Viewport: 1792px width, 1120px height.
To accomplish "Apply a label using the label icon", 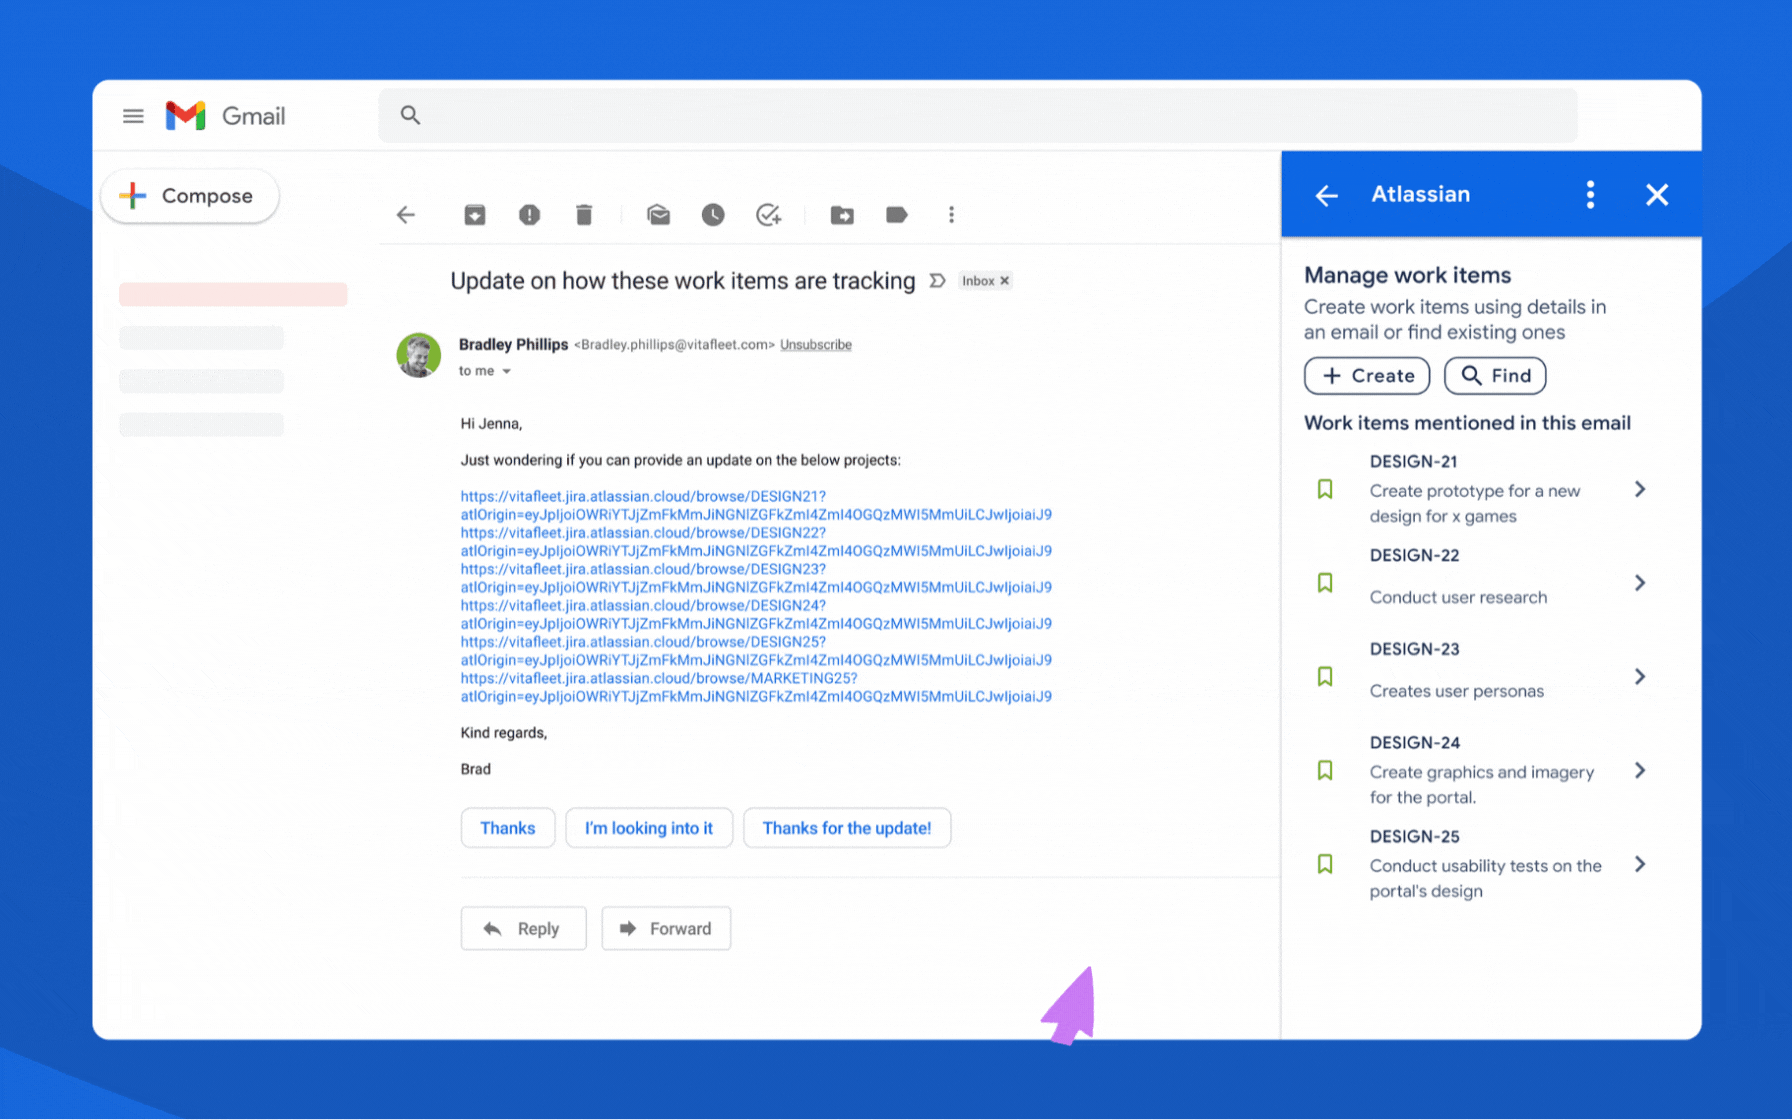I will pyautogui.click(x=896, y=215).
